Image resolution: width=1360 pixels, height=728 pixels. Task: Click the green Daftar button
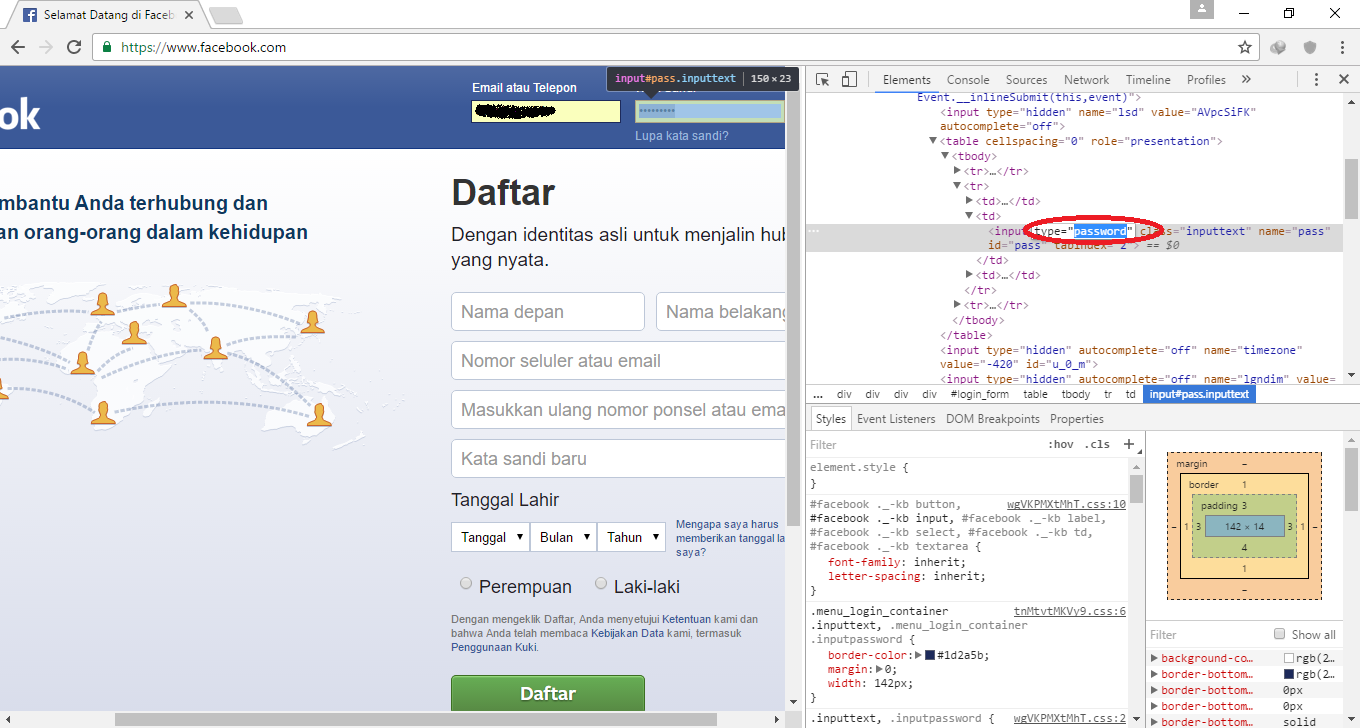(548, 694)
